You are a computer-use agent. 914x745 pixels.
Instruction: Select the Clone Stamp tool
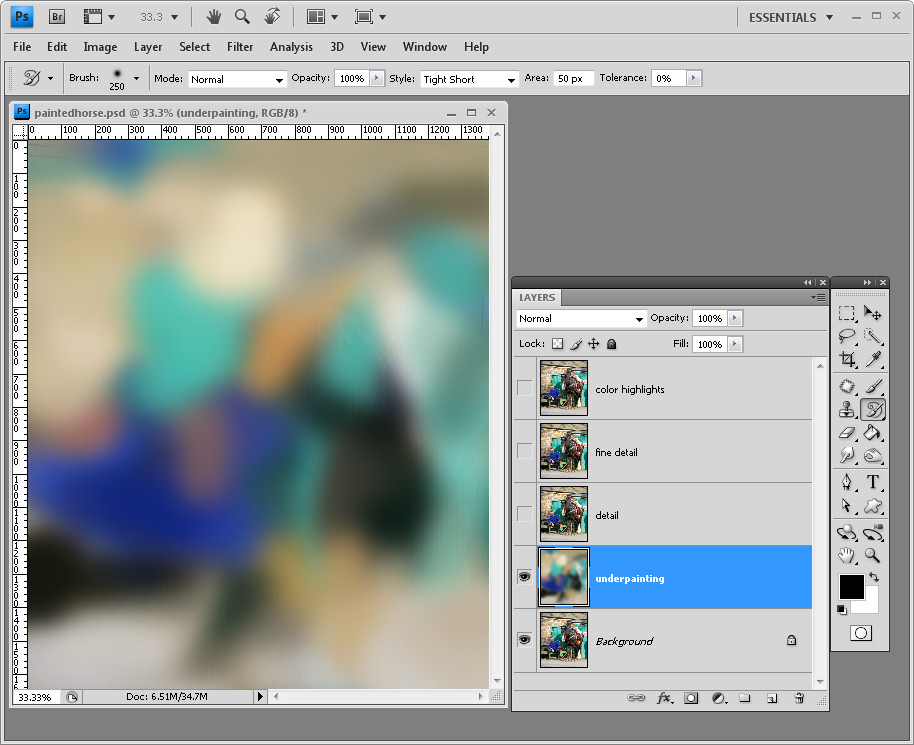pos(847,409)
